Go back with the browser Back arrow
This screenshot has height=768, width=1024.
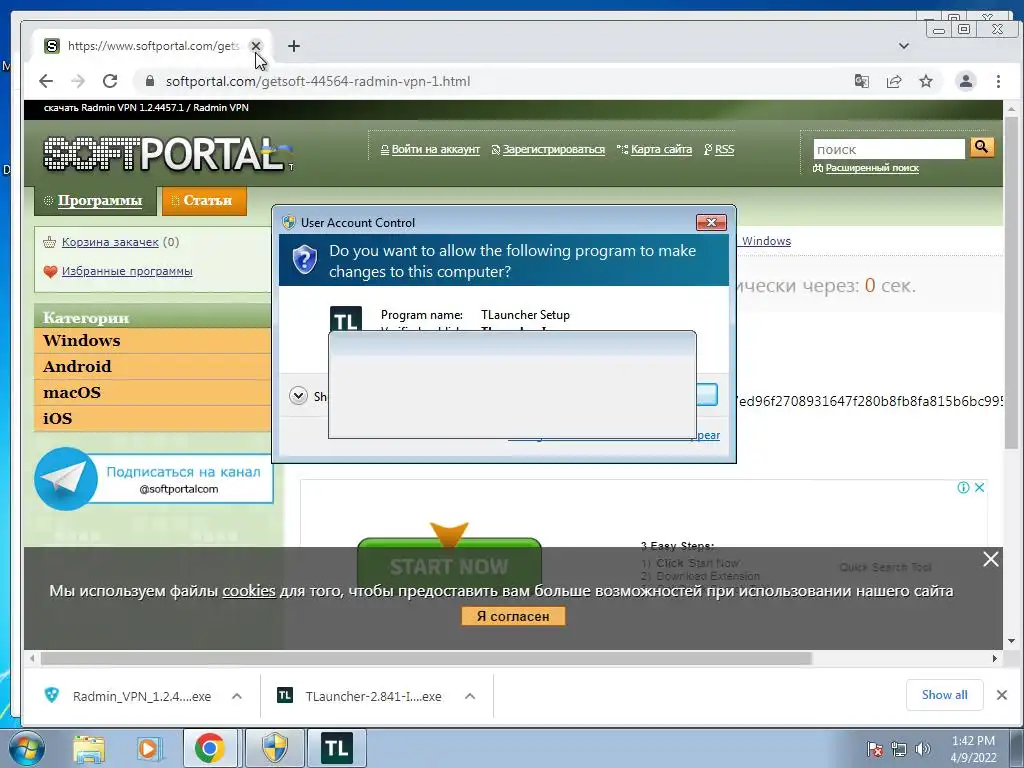(x=46, y=81)
